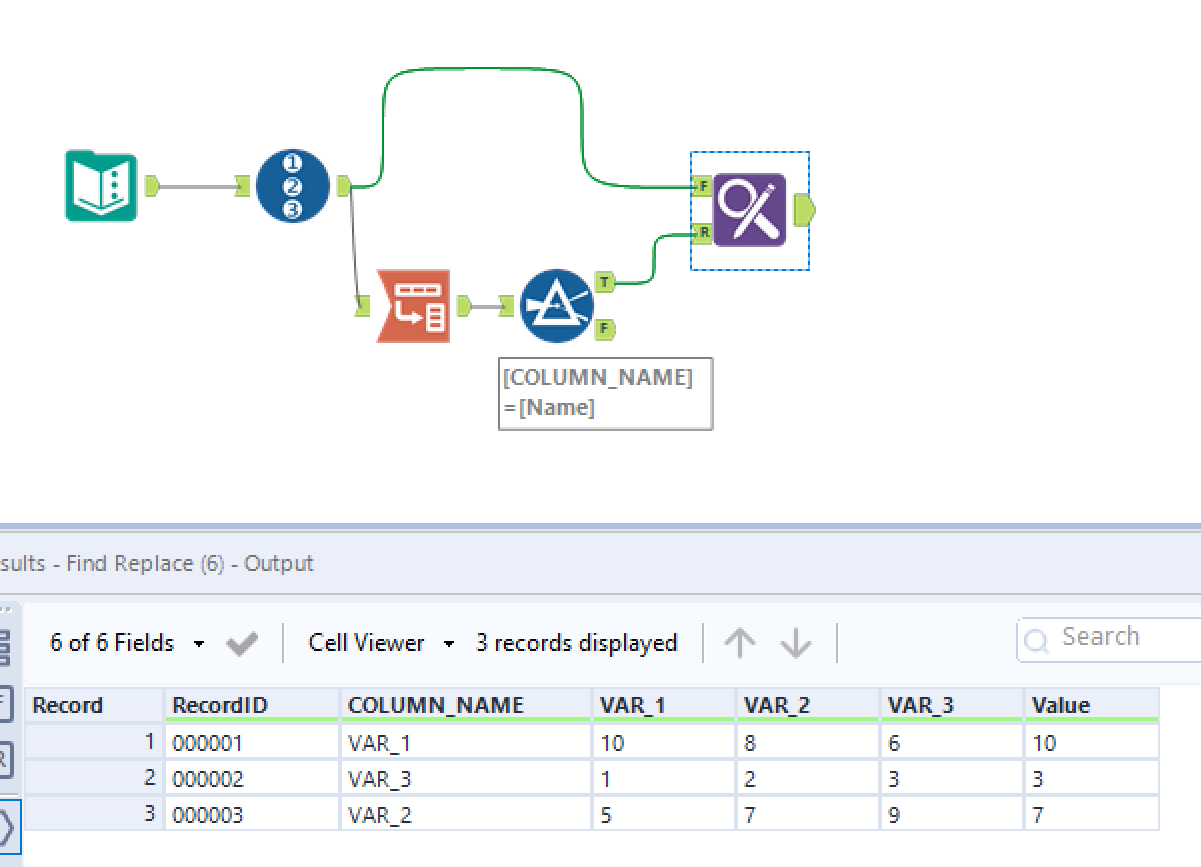The height and width of the screenshot is (867, 1201).
Task: Click the Find Replace output anchor
Action: coord(804,210)
